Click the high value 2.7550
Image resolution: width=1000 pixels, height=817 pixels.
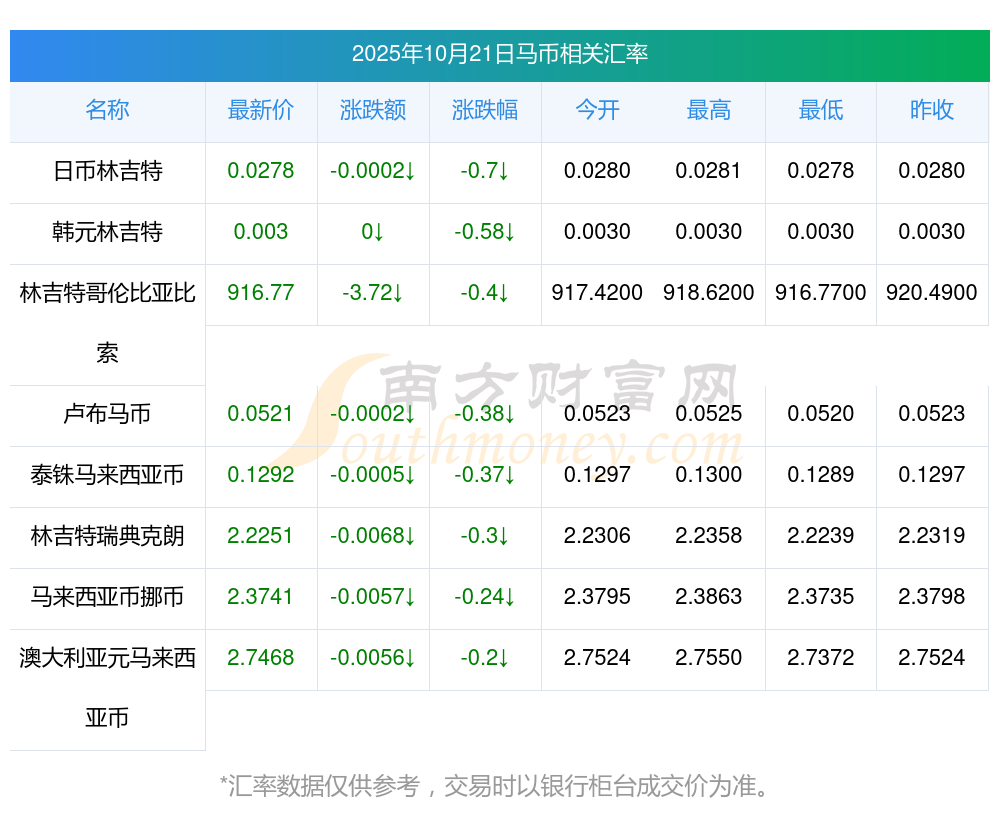click(x=709, y=658)
